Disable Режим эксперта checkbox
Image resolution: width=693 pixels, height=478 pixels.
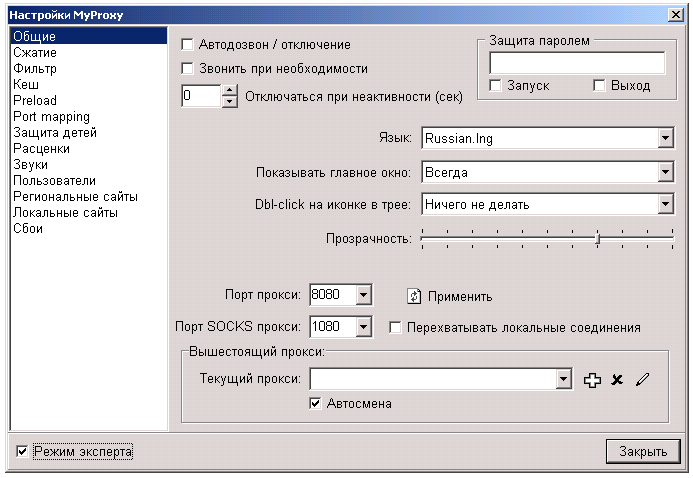coord(22,451)
